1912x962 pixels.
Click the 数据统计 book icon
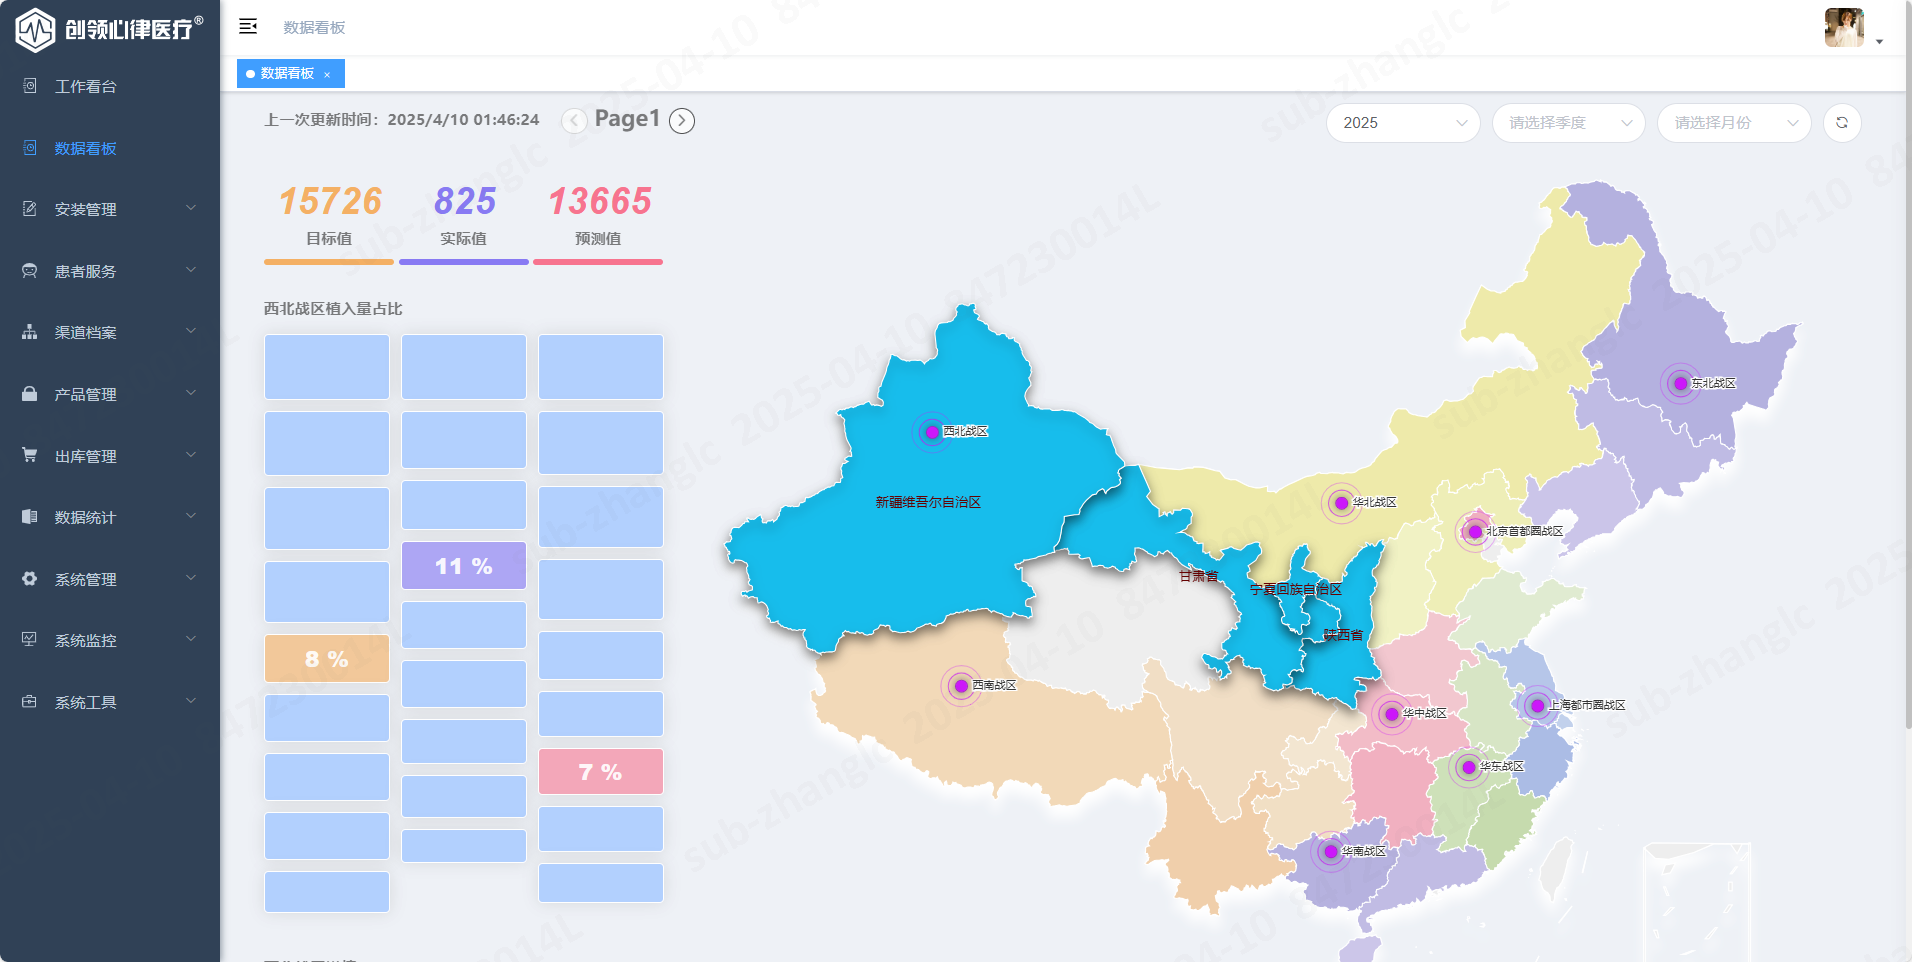point(30,517)
